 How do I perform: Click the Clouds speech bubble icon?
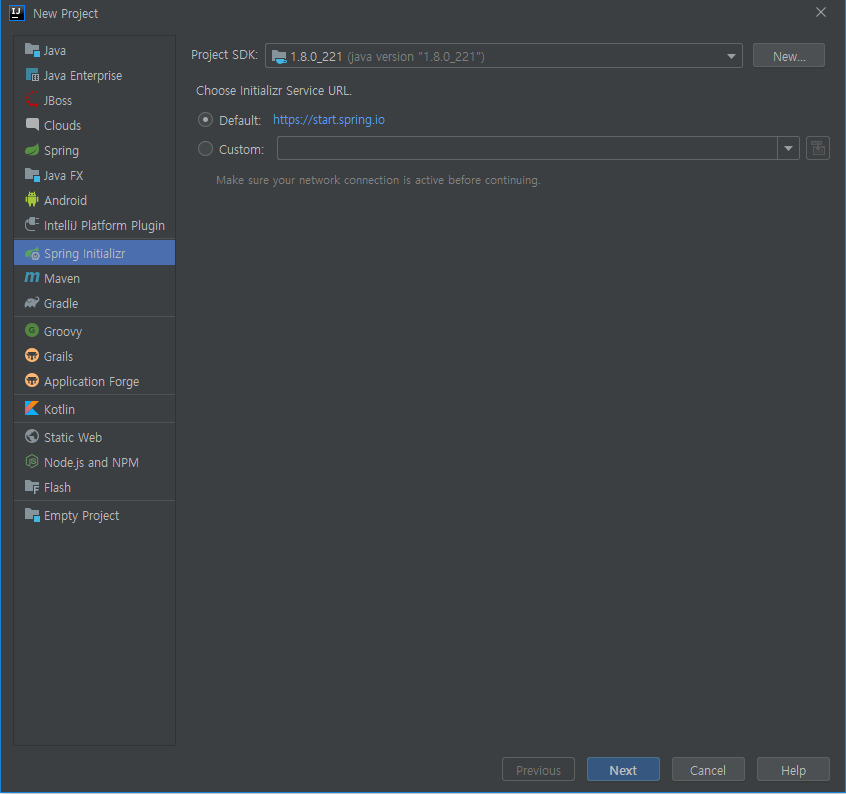[32, 125]
